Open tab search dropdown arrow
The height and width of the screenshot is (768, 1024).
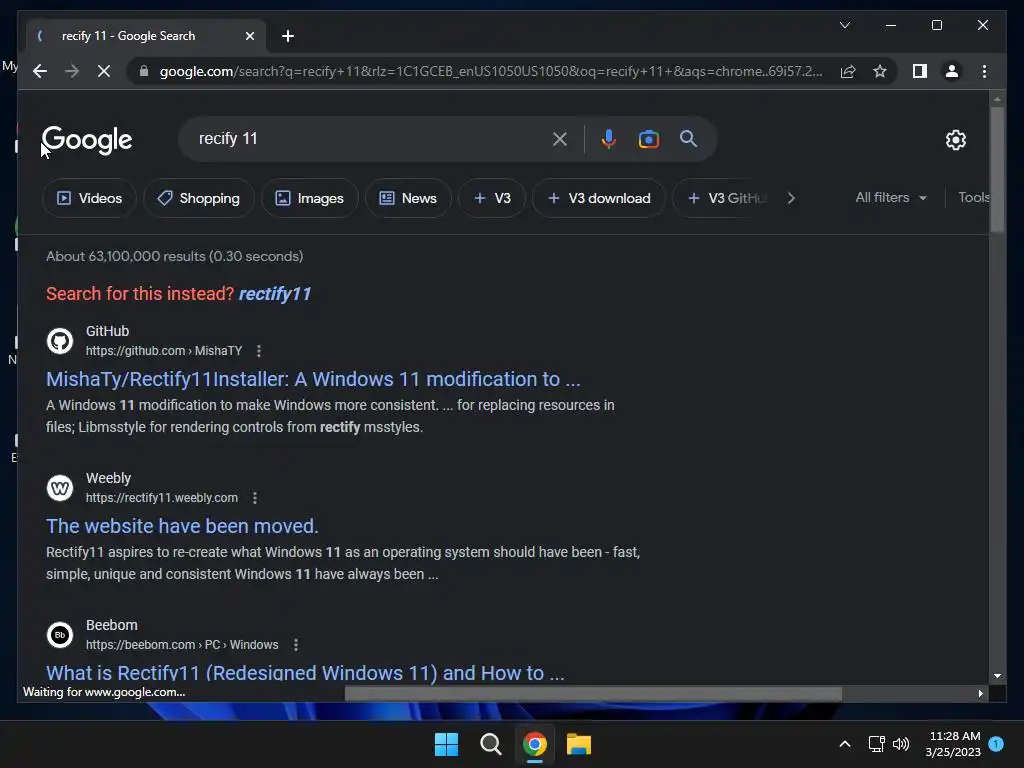[844, 25]
